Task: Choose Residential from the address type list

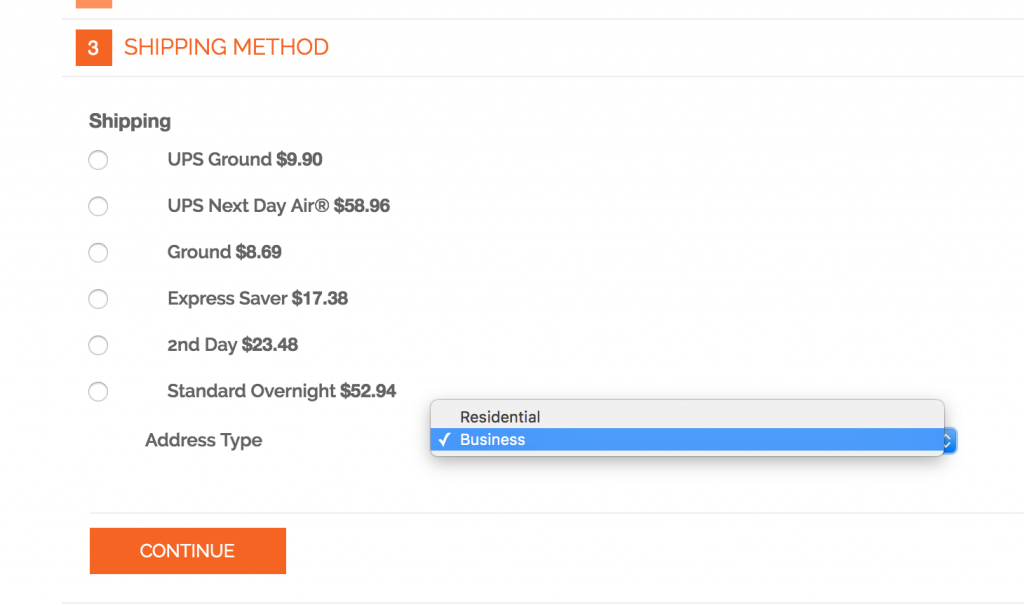Action: 500,417
